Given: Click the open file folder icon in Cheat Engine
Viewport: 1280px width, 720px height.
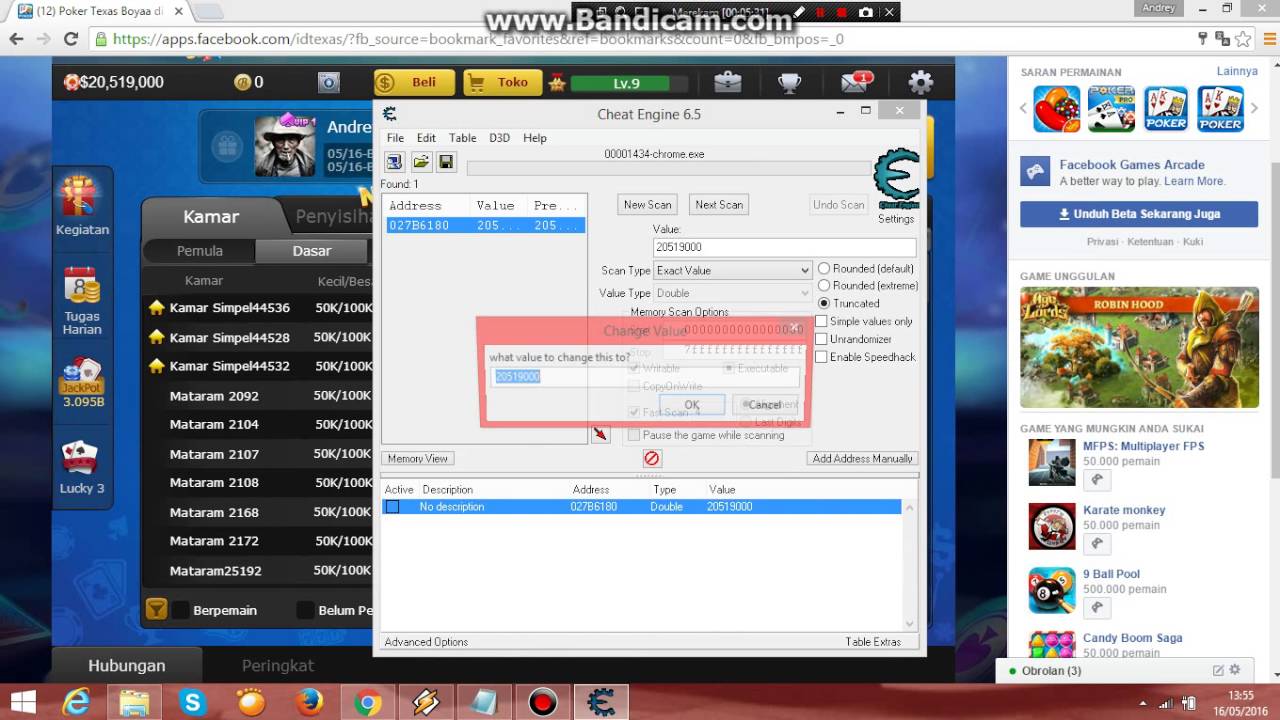Looking at the screenshot, I should [421, 162].
